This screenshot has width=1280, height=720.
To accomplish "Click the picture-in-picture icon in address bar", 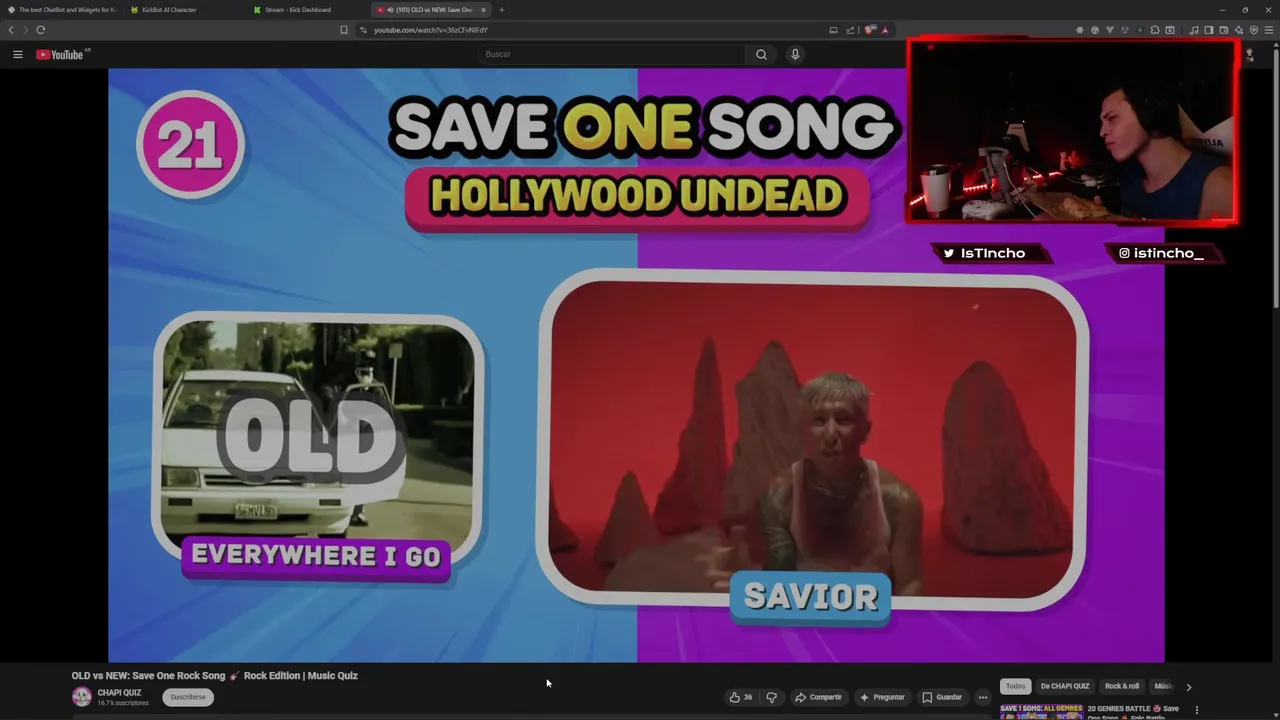I will [833, 30].
